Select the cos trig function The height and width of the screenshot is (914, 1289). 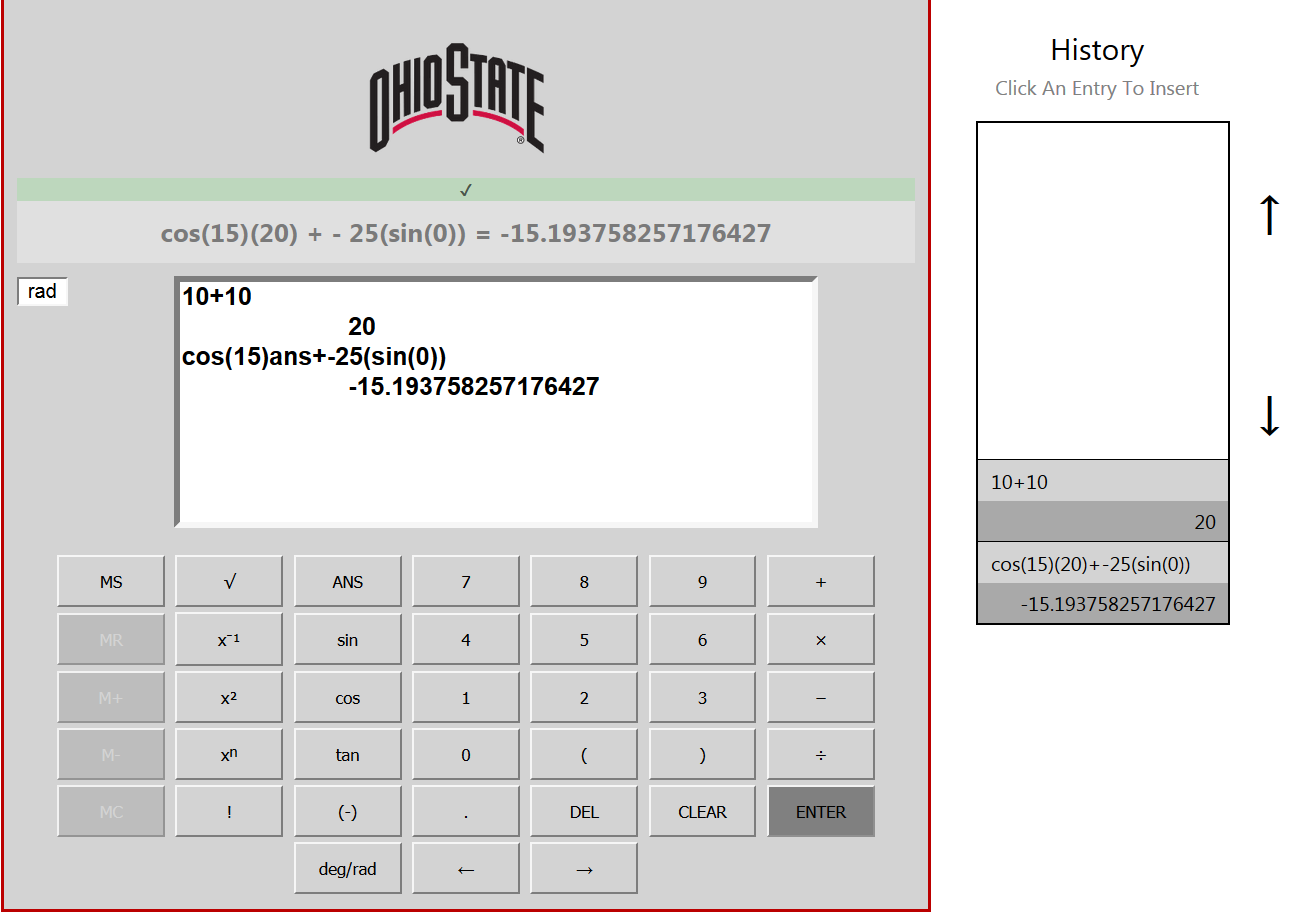[x=347, y=696]
